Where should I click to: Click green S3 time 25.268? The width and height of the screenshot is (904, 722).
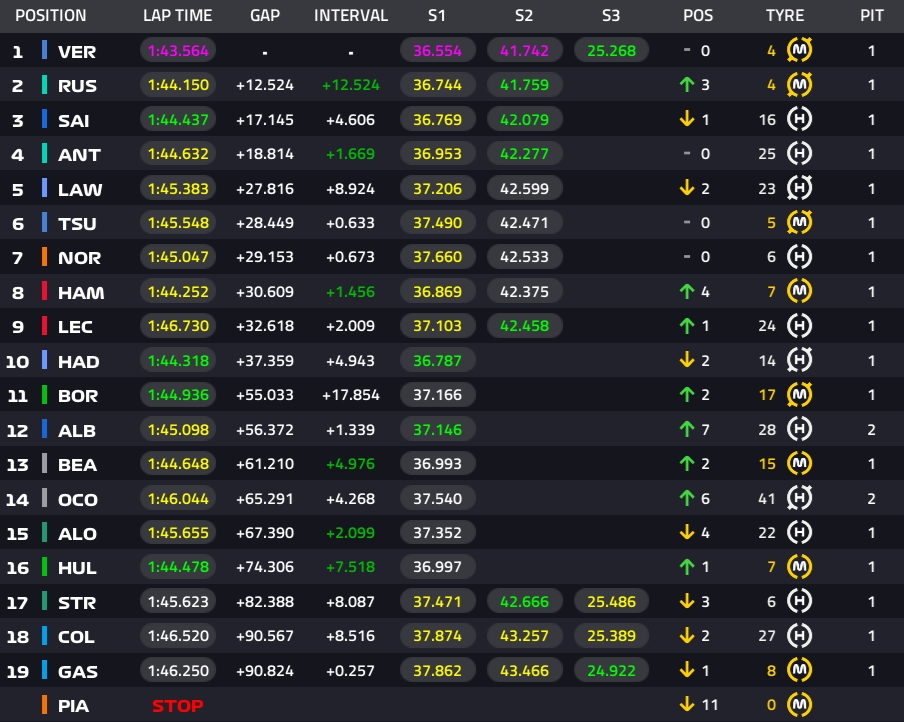pyautogui.click(x=612, y=50)
